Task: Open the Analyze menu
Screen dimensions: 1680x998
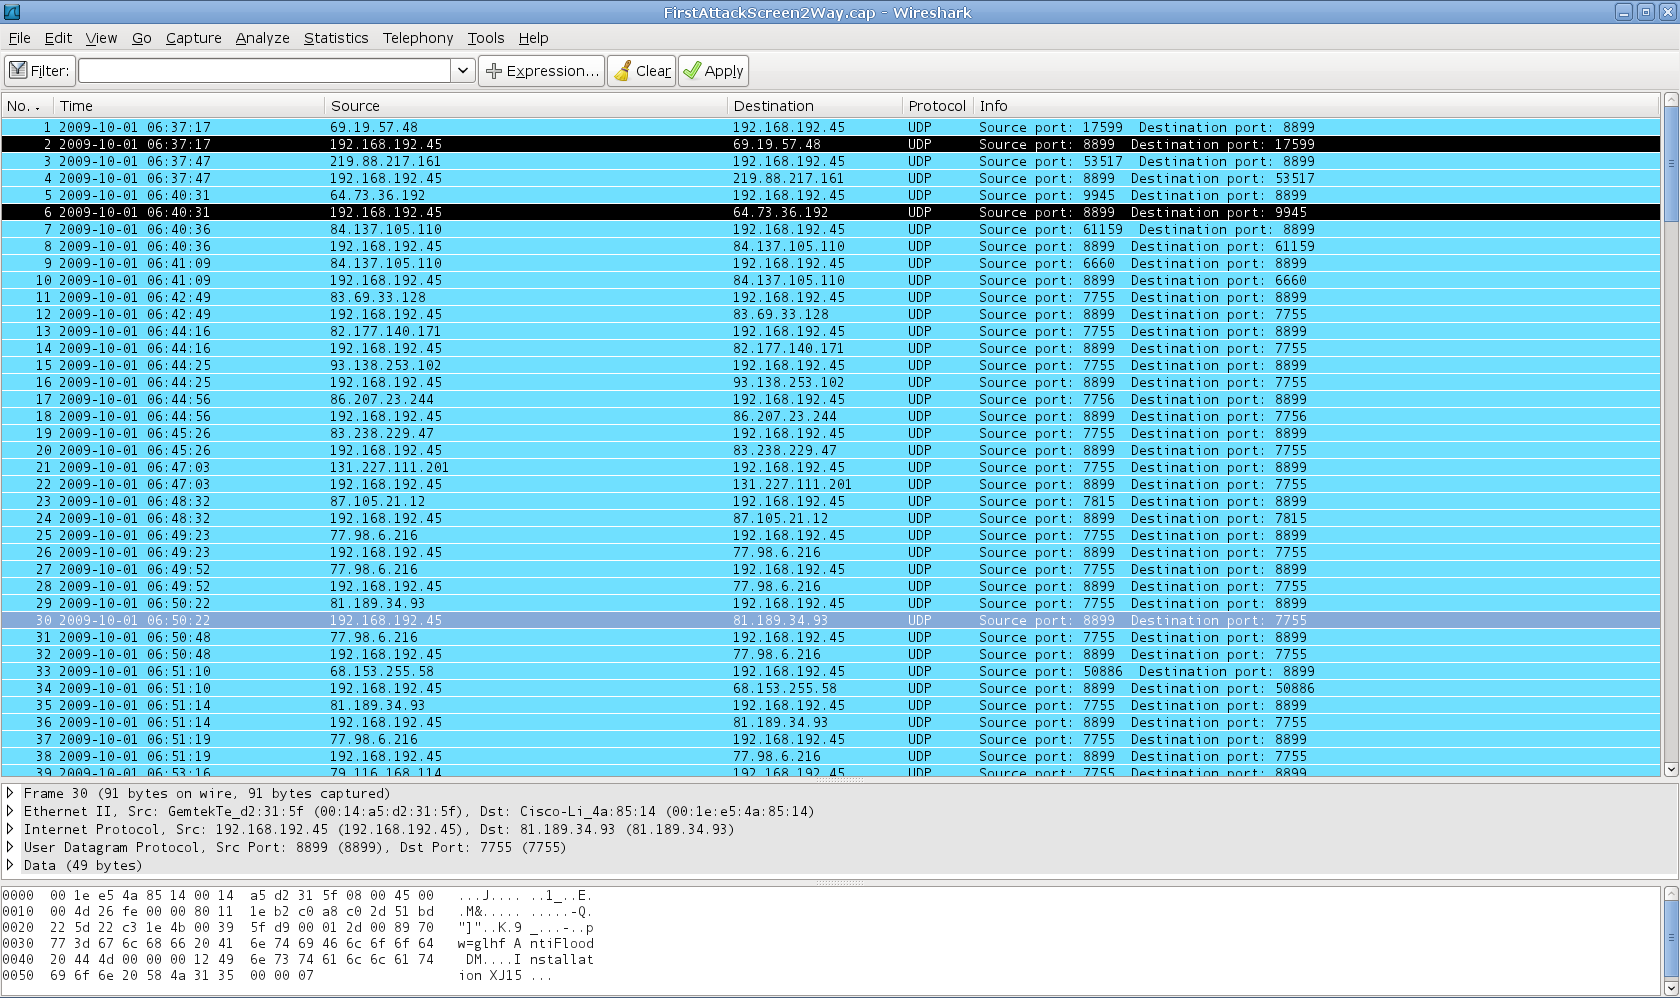Action: pyautogui.click(x=262, y=38)
